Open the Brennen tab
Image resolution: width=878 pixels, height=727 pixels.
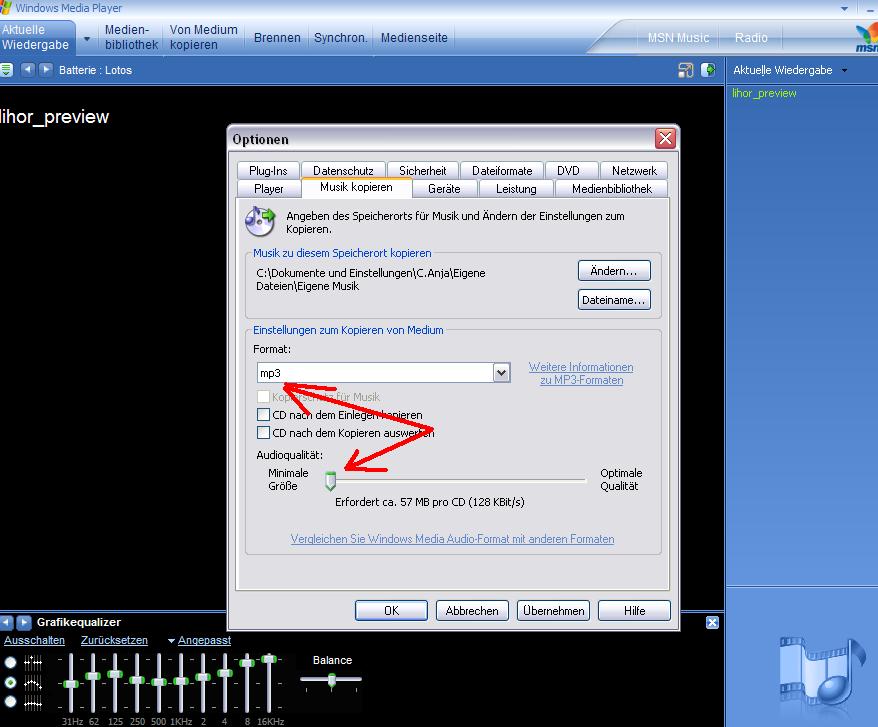point(277,38)
